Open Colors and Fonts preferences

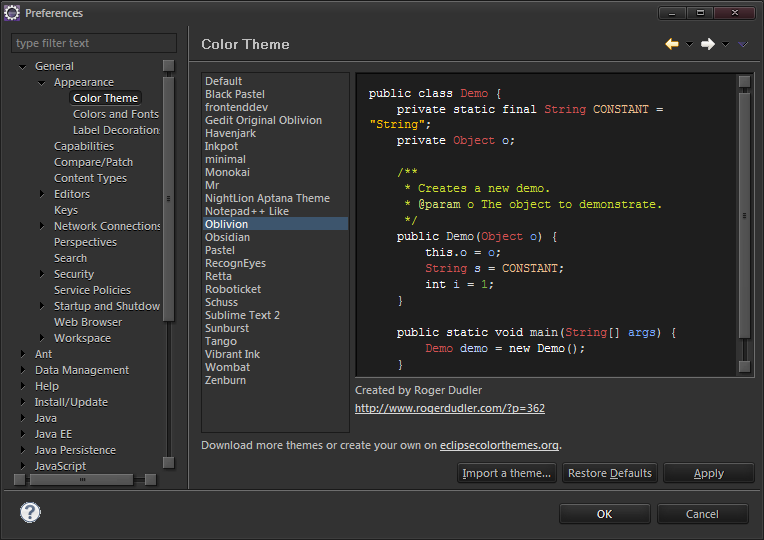point(116,114)
